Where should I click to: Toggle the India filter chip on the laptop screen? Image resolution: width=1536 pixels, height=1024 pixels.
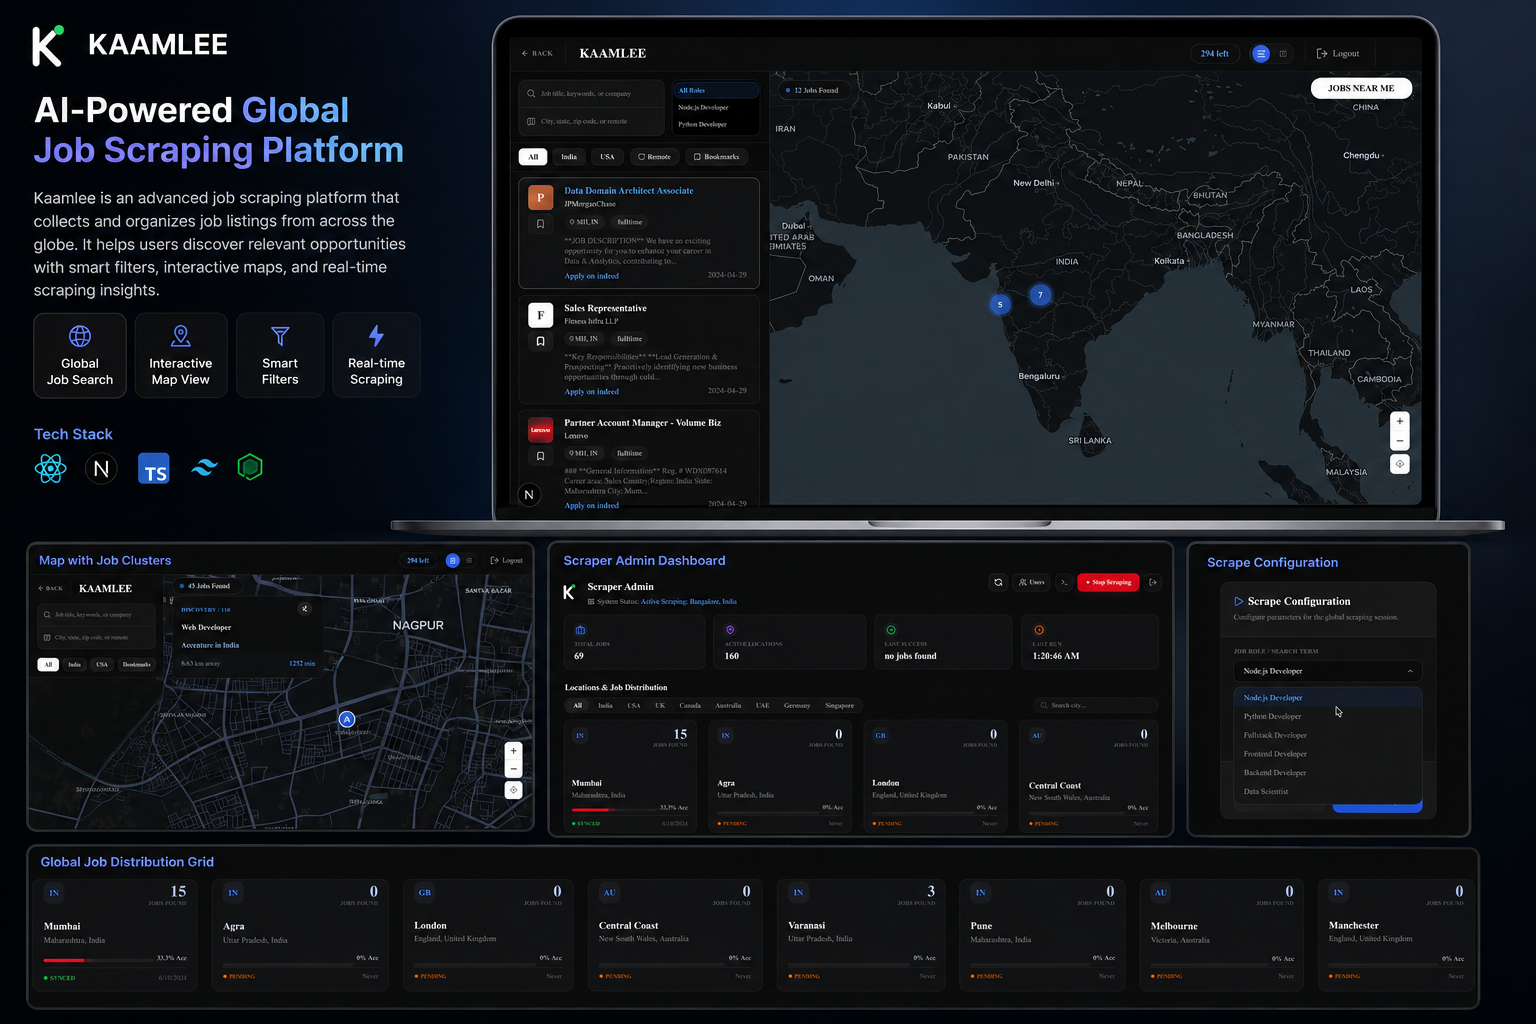pos(569,157)
